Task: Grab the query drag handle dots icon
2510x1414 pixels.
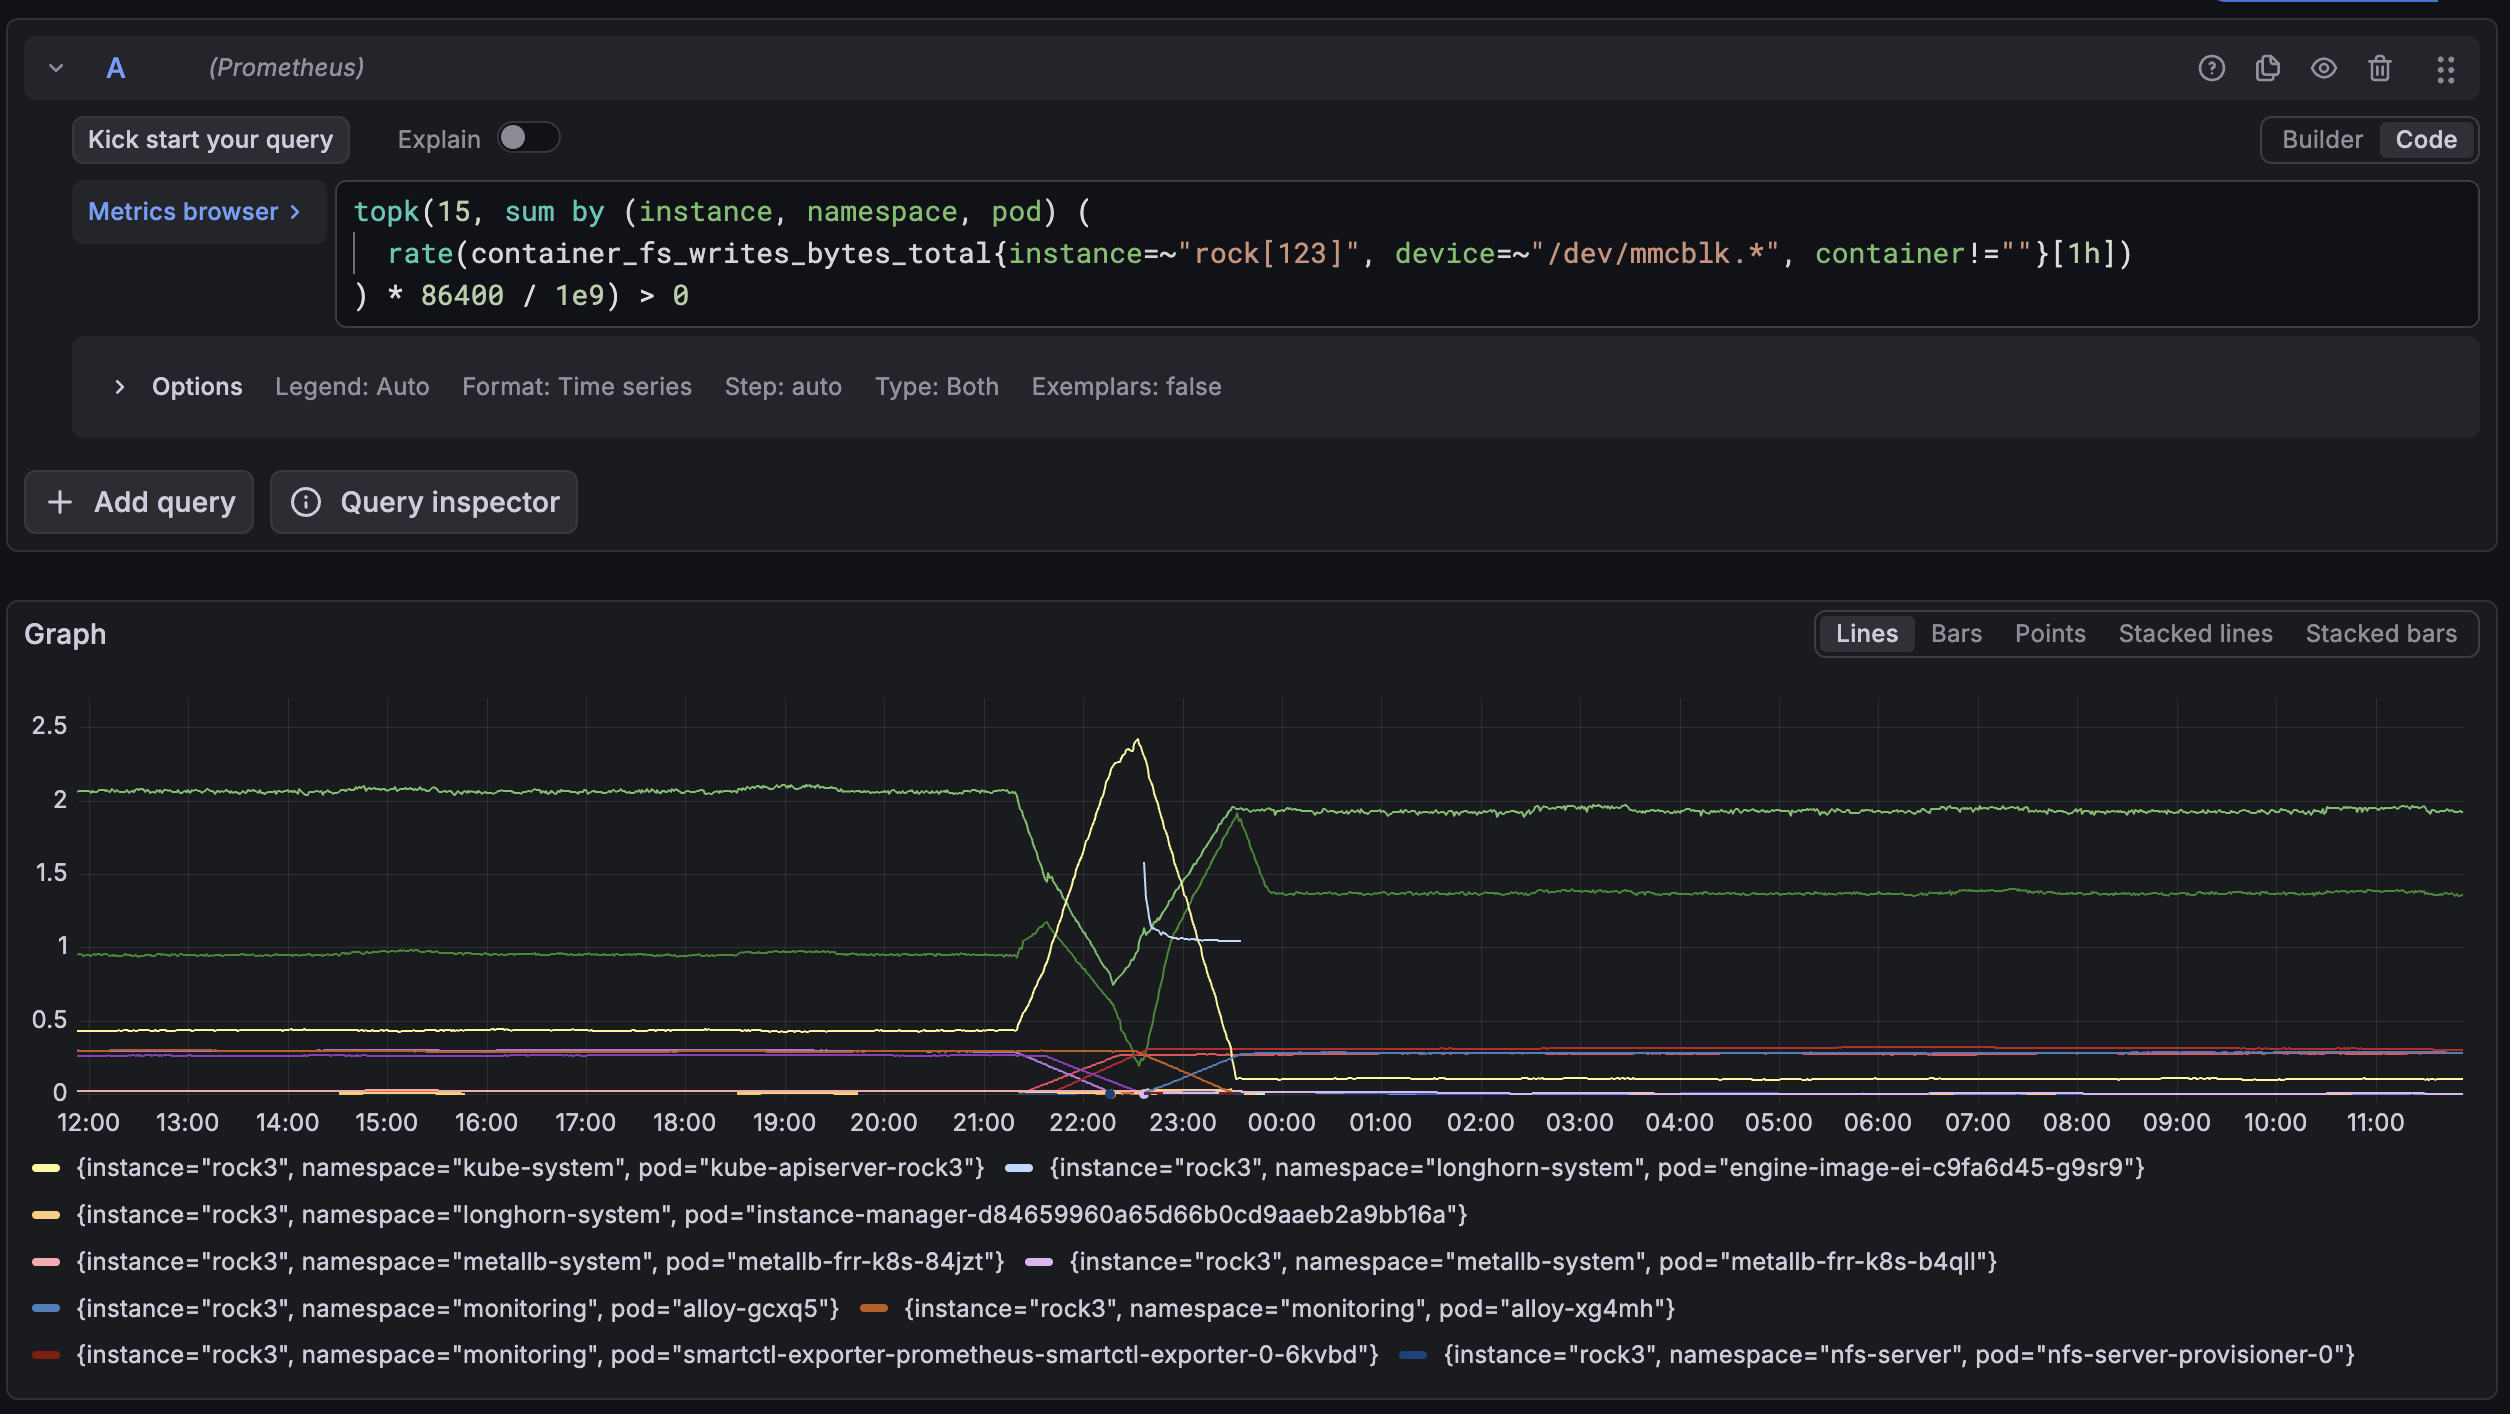Action: pos(2445,69)
